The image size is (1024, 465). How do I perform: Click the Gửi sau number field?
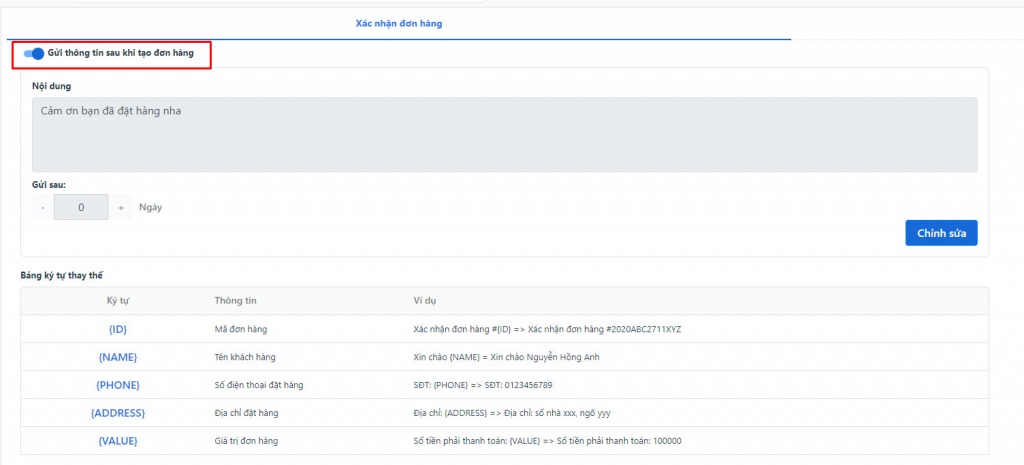pyautogui.click(x=80, y=208)
